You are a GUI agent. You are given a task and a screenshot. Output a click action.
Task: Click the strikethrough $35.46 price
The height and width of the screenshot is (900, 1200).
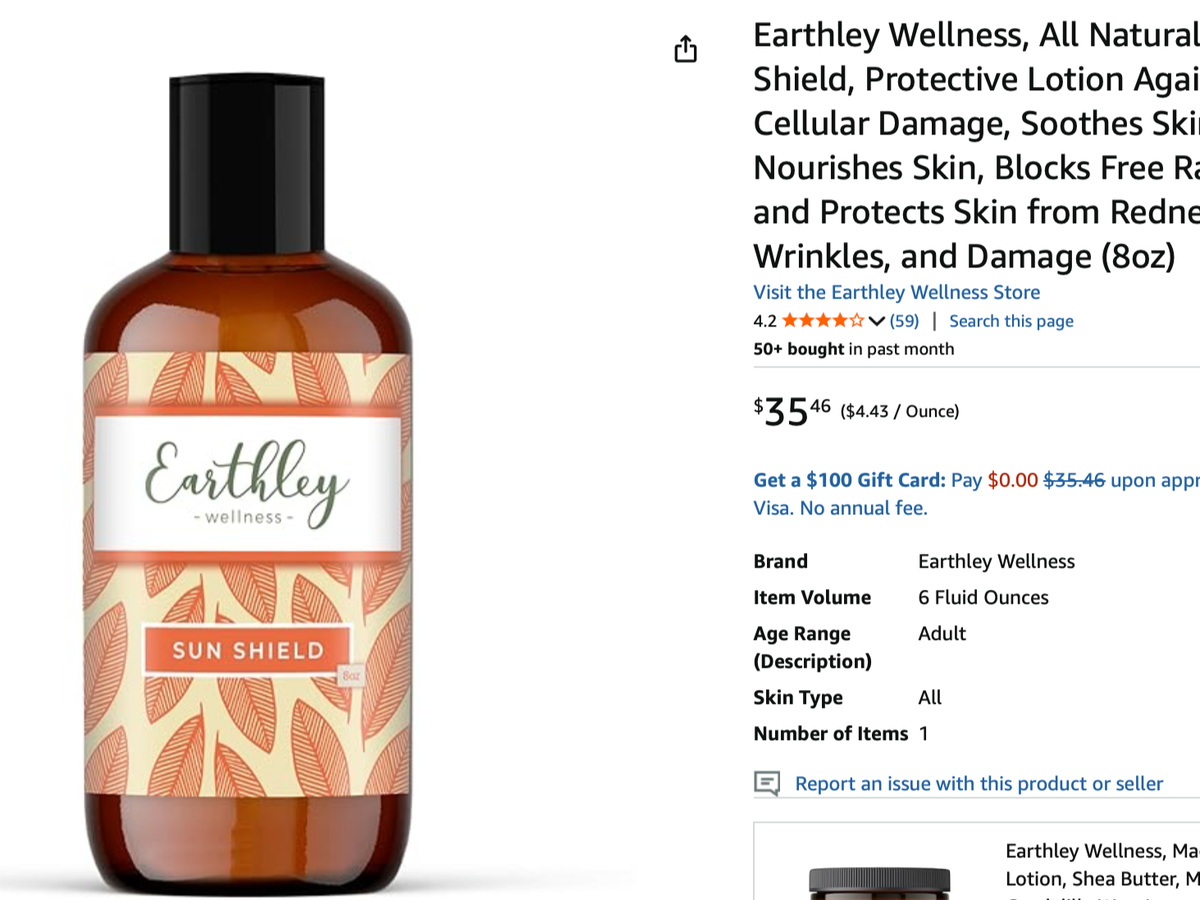point(1074,480)
